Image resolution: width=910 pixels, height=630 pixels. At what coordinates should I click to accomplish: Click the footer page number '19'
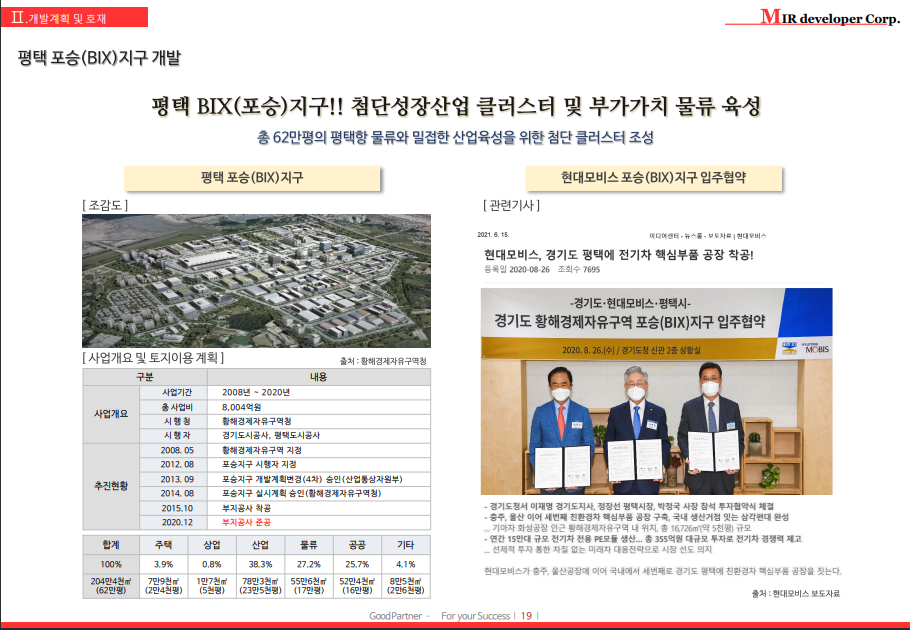[x=526, y=616]
